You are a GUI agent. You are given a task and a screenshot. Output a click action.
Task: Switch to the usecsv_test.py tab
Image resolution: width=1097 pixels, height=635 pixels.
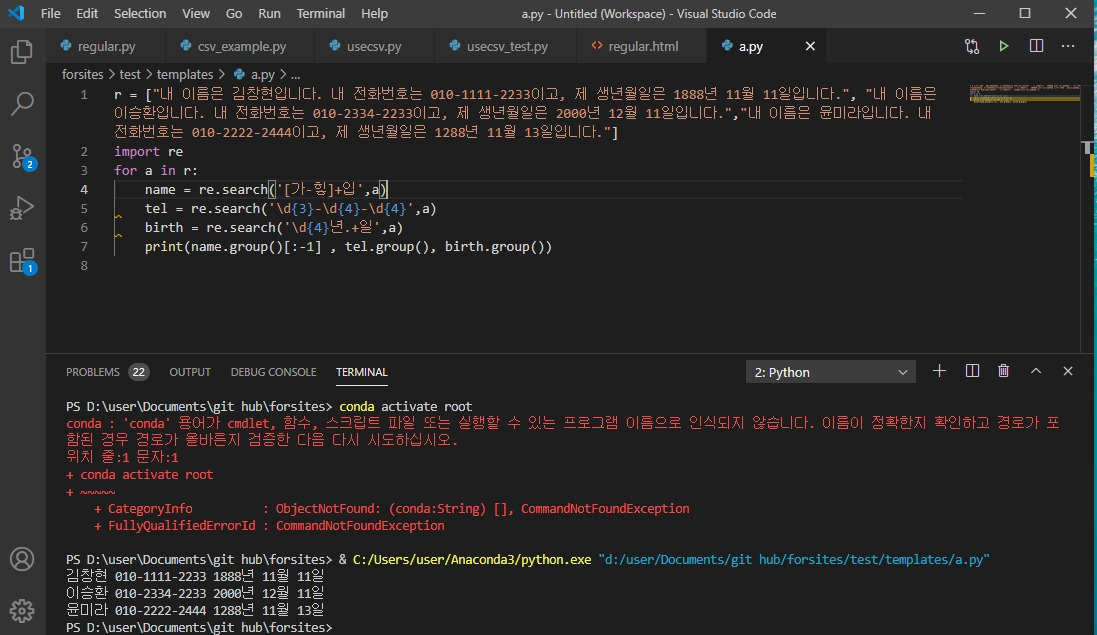(x=507, y=46)
